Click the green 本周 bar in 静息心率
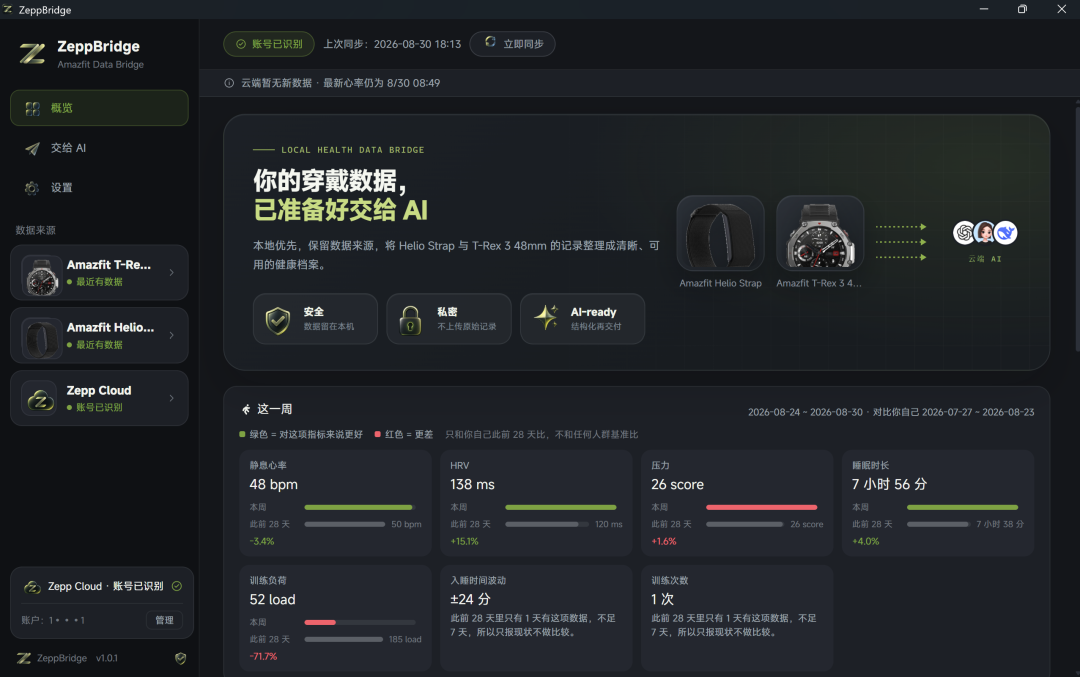The width and height of the screenshot is (1080, 677). [x=359, y=508]
